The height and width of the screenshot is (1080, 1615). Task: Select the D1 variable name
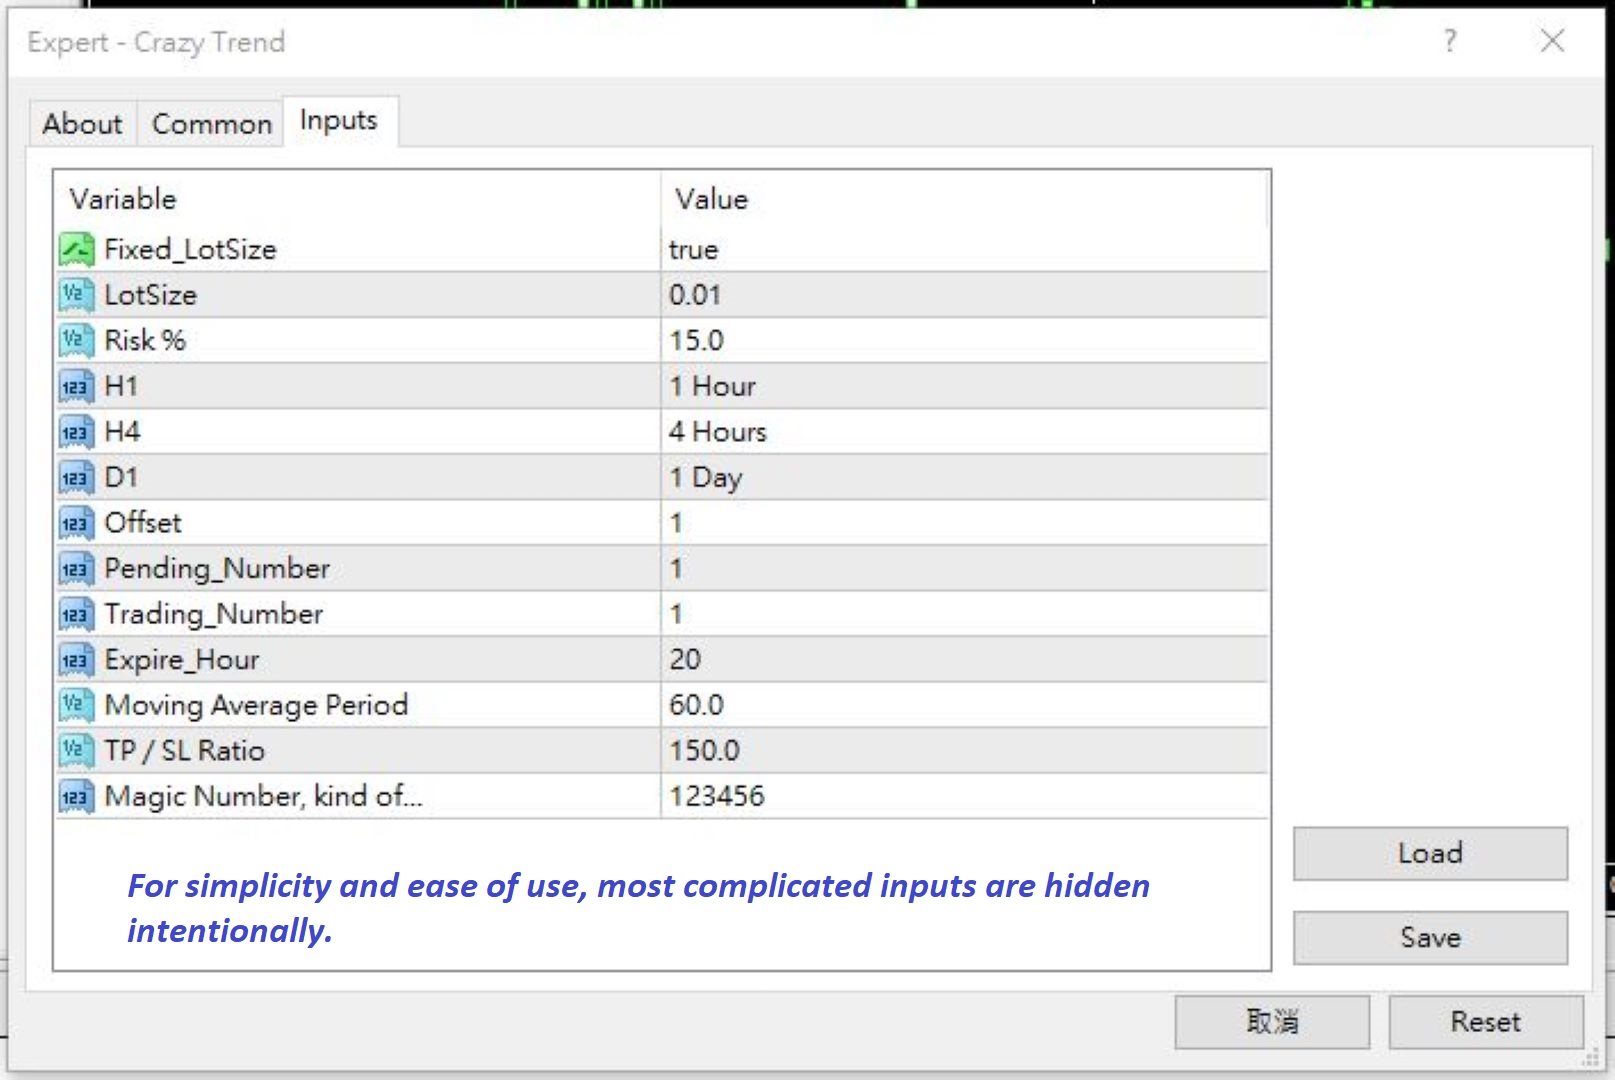(121, 477)
